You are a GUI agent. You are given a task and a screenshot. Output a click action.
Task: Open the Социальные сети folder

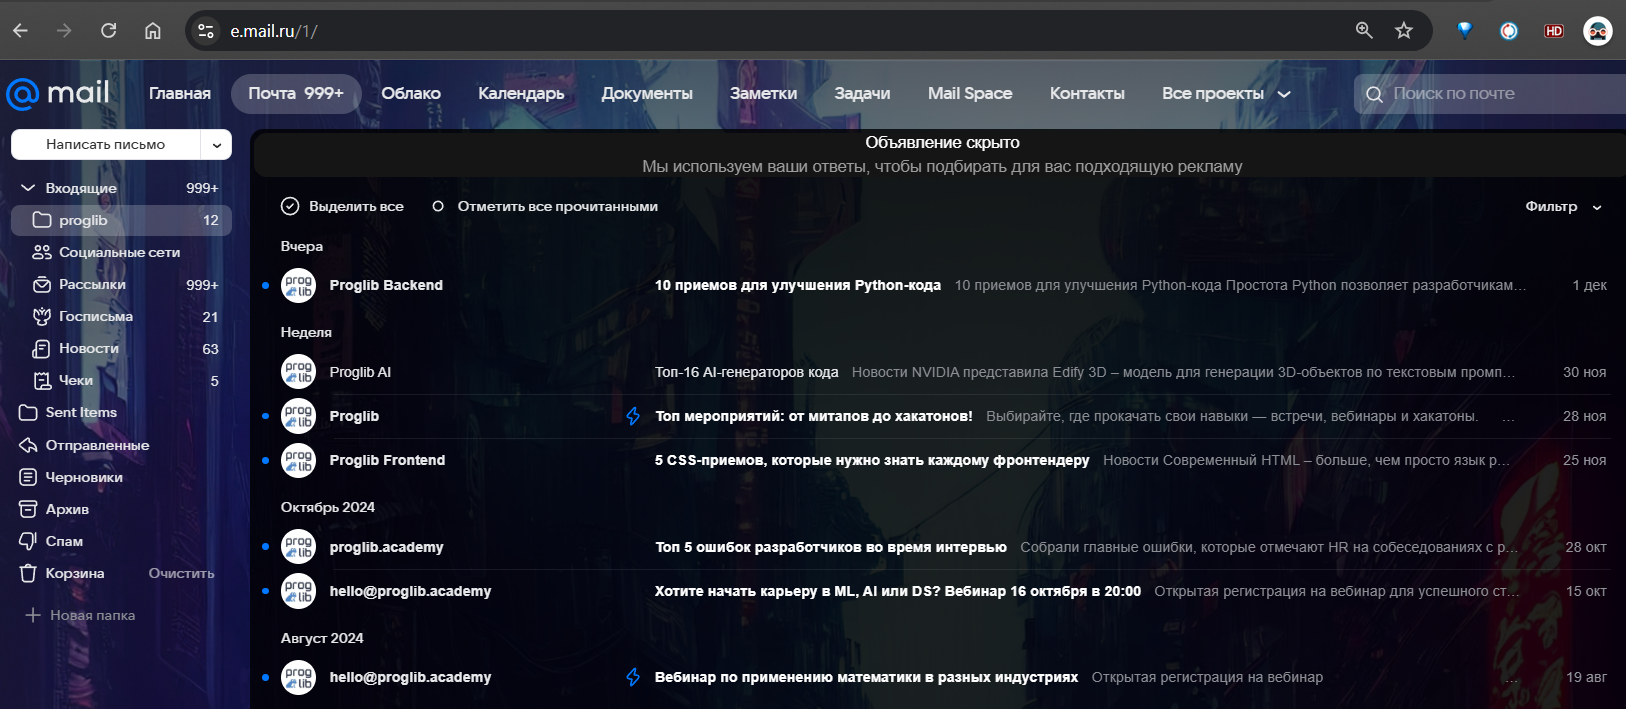pos(121,252)
